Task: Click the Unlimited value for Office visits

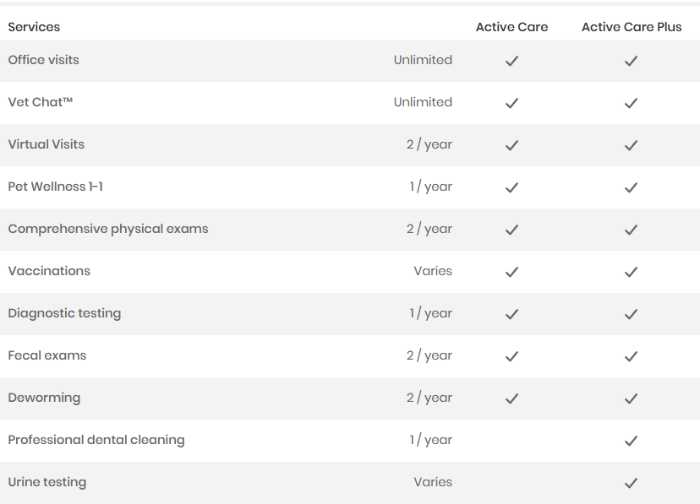Action: (423, 60)
